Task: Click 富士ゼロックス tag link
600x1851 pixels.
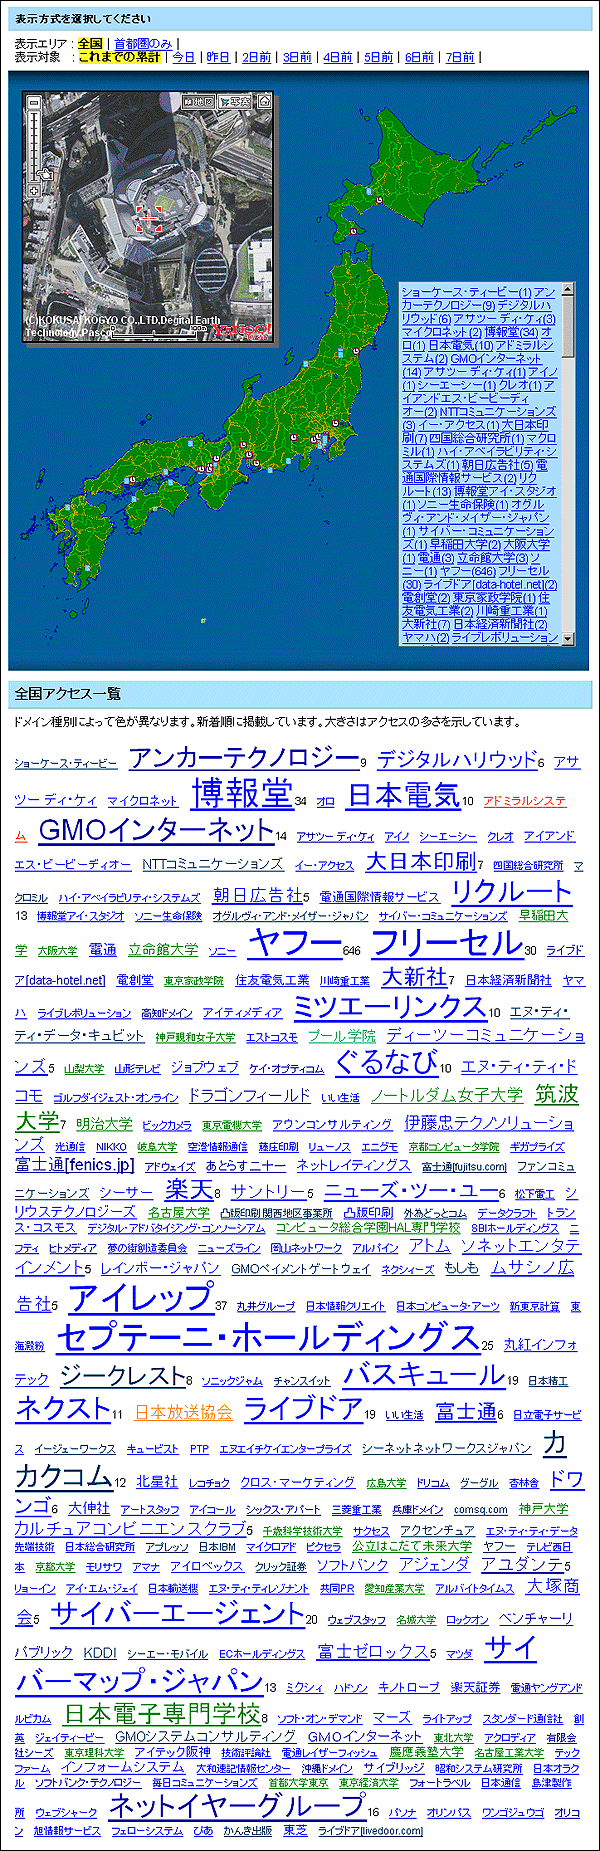Action: pos(373,1651)
